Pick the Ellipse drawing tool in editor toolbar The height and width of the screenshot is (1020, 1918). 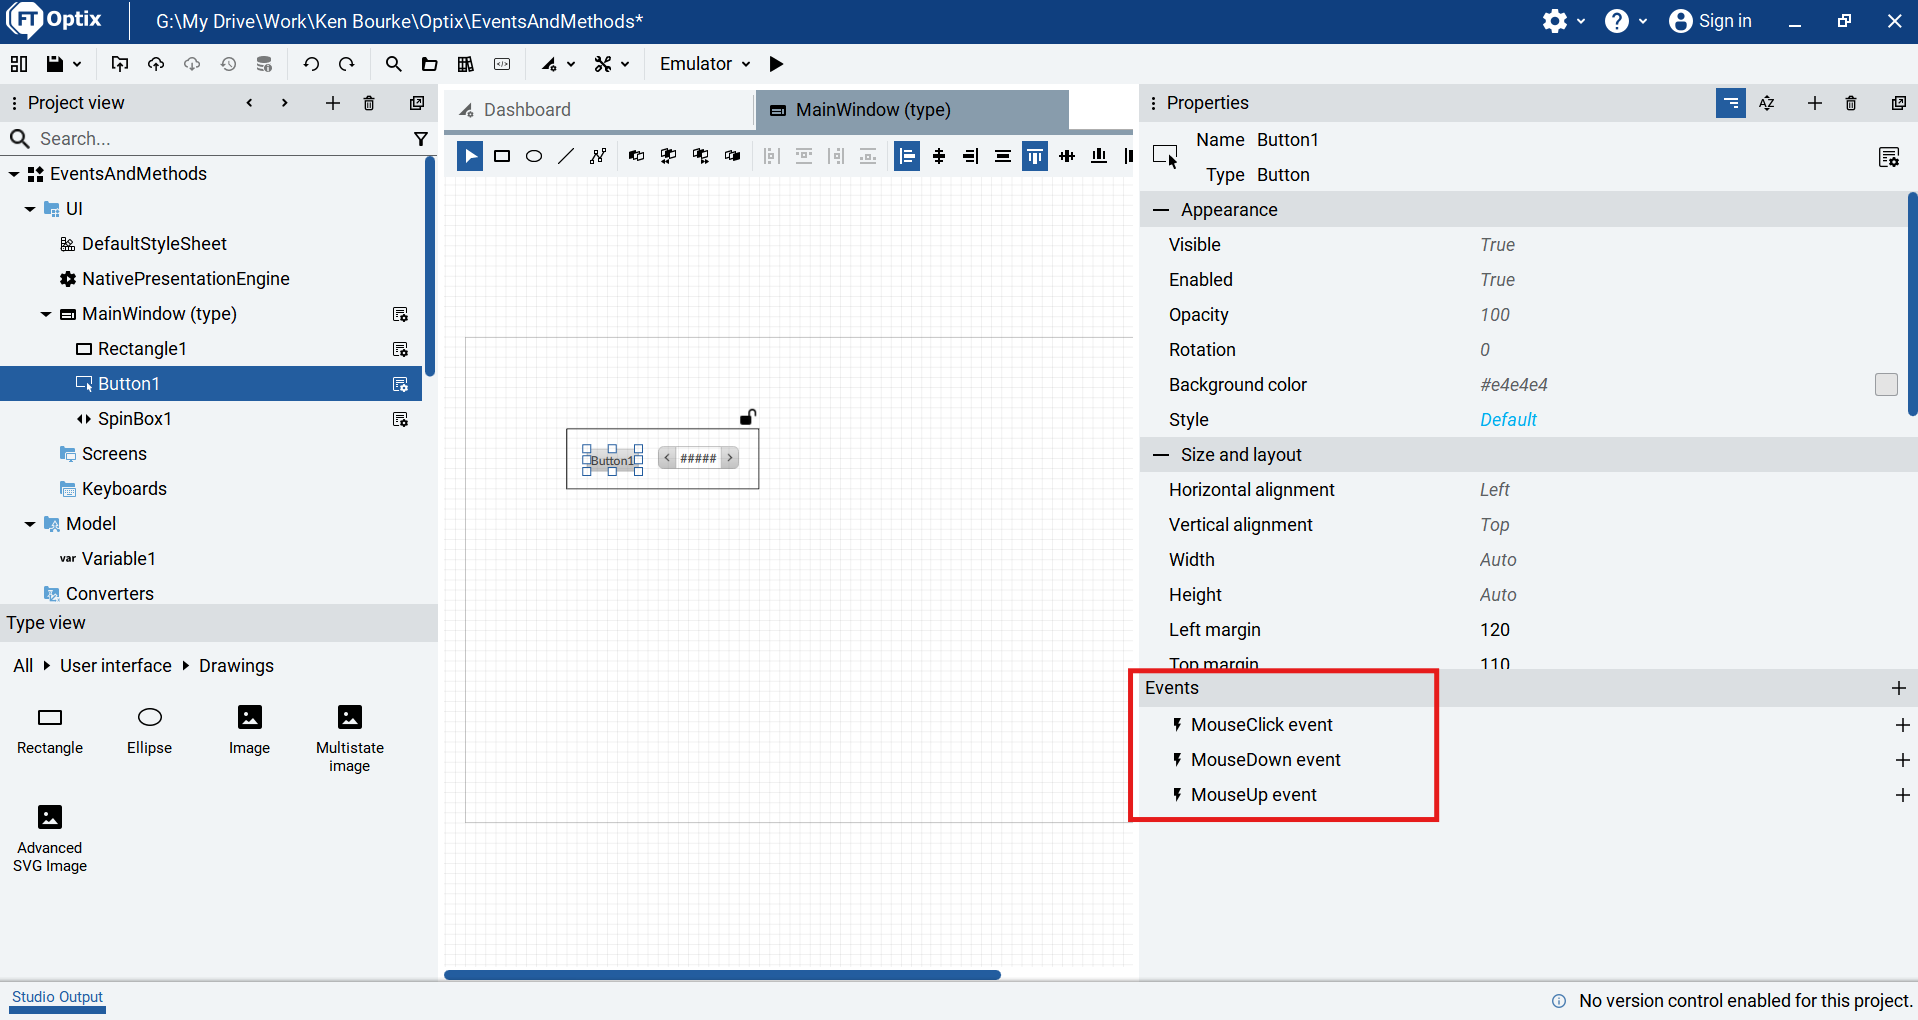pyautogui.click(x=534, y=156)
